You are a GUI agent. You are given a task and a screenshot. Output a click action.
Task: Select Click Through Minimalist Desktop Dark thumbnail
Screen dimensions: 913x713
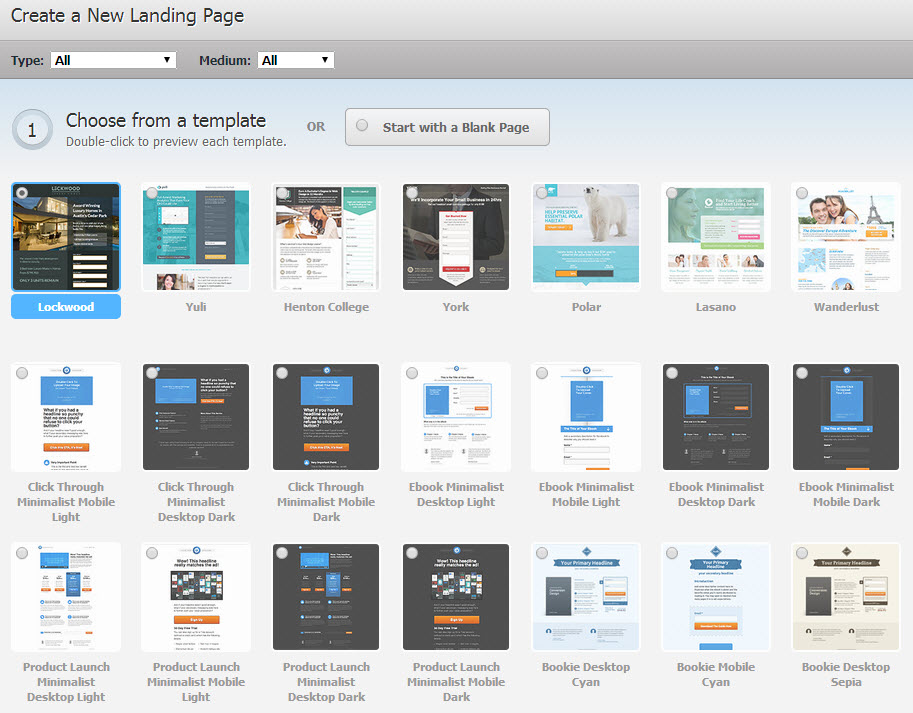[x=196, y=417]
